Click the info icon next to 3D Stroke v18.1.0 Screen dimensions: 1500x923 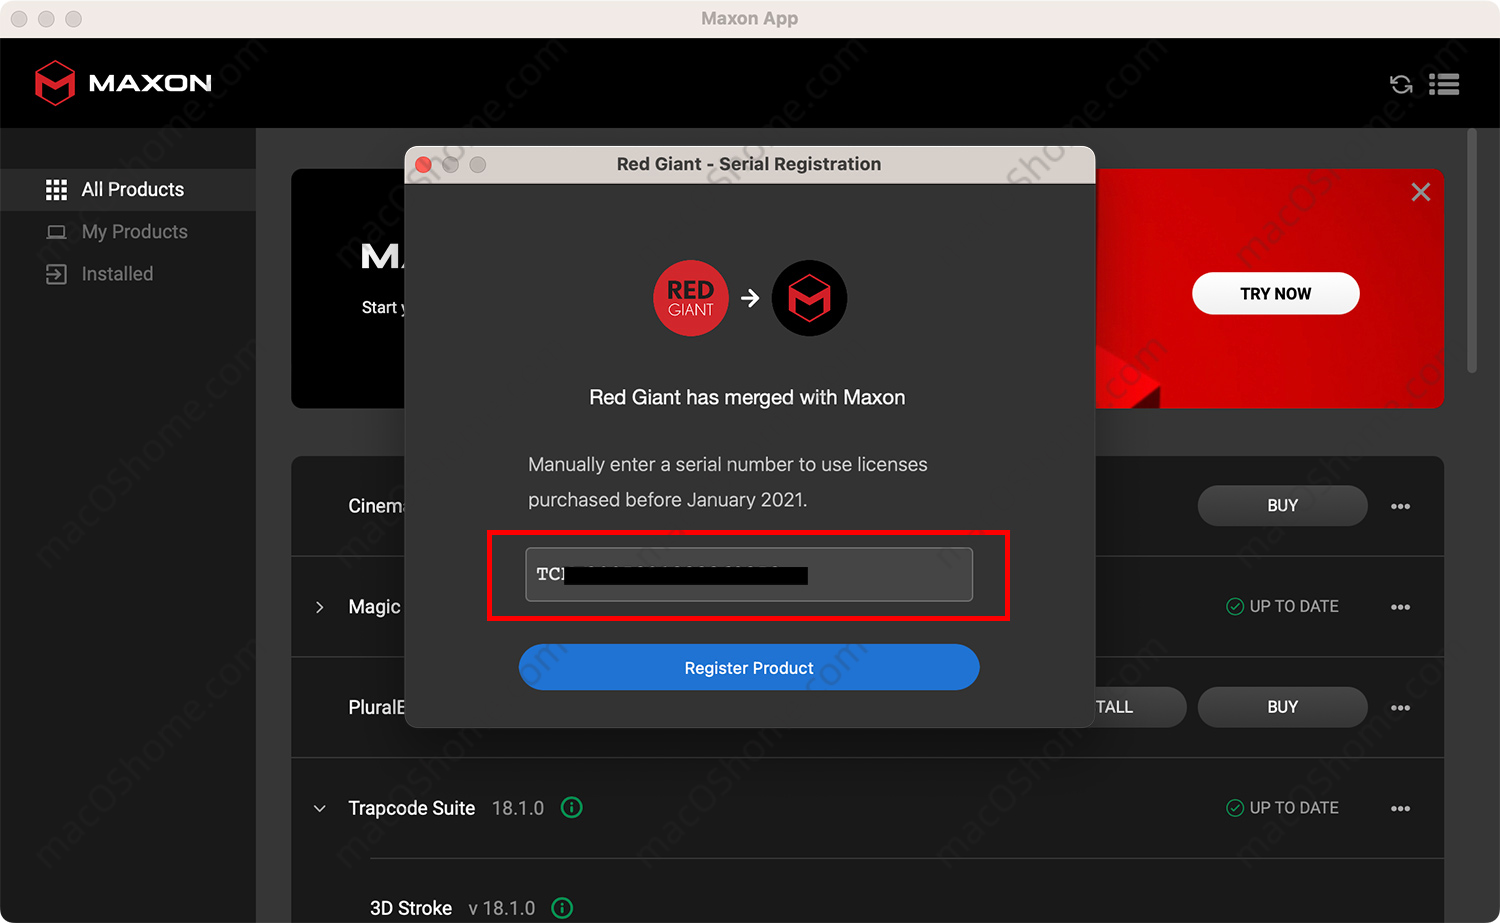(x=561, y=908)
